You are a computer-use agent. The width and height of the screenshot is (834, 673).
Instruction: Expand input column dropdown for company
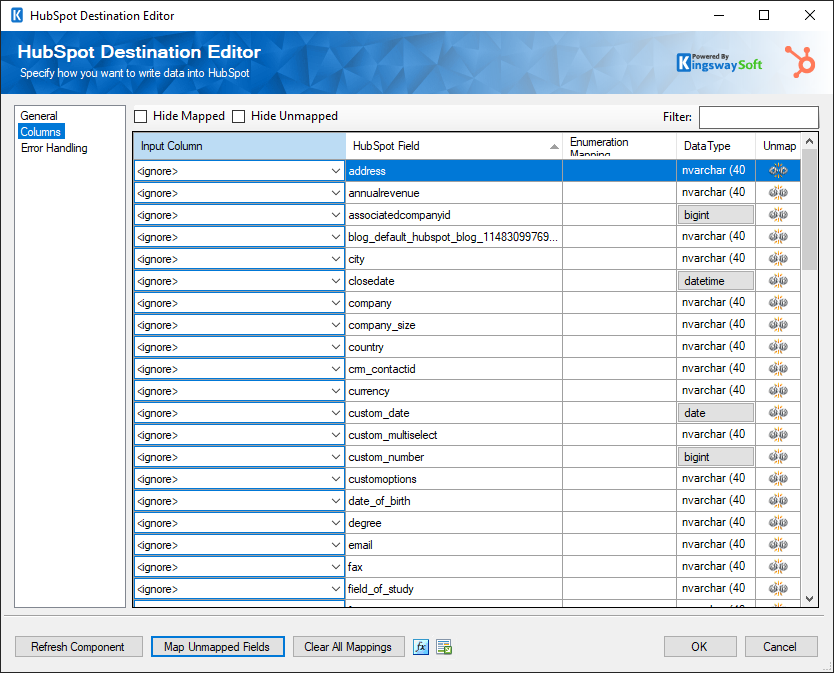pyautogui.click(x=336, y=303)
